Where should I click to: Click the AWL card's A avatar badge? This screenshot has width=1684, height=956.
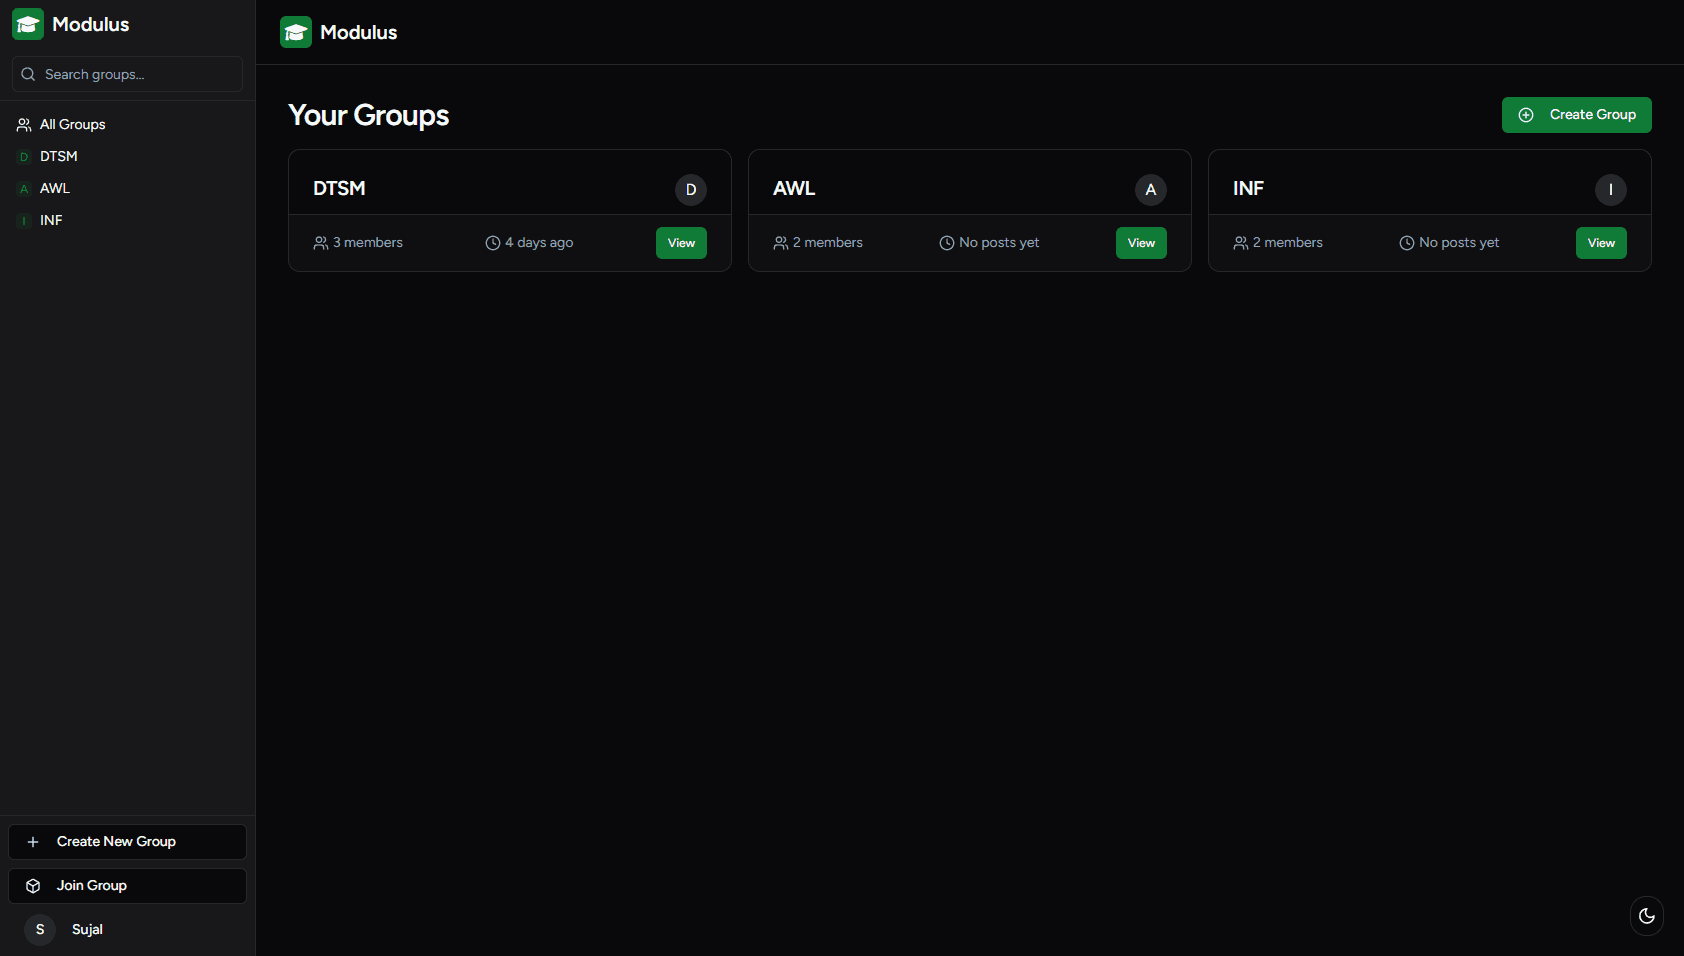tap(1150, 190)
